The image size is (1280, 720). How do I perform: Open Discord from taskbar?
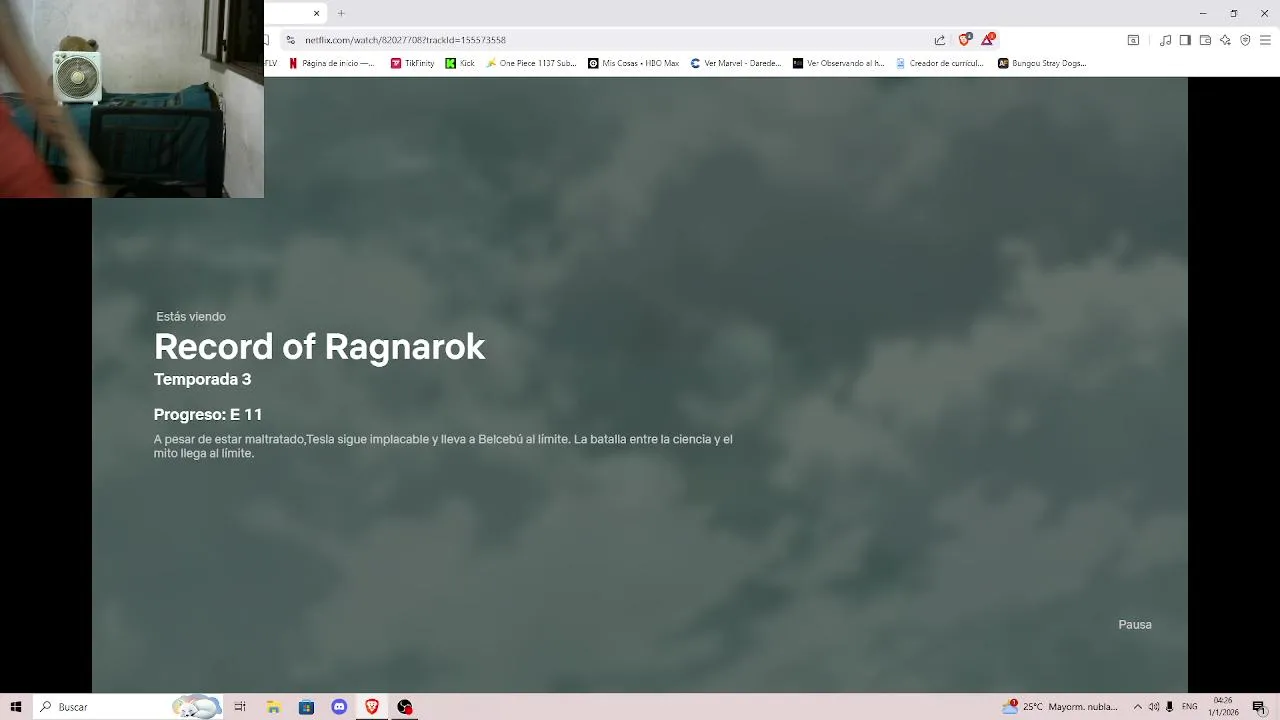339,707
